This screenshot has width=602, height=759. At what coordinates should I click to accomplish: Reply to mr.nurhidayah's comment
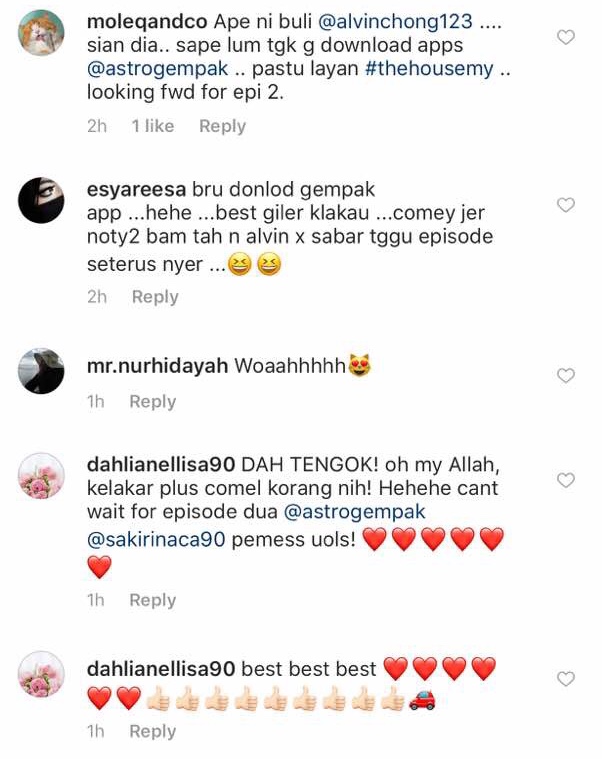point(153,401)
